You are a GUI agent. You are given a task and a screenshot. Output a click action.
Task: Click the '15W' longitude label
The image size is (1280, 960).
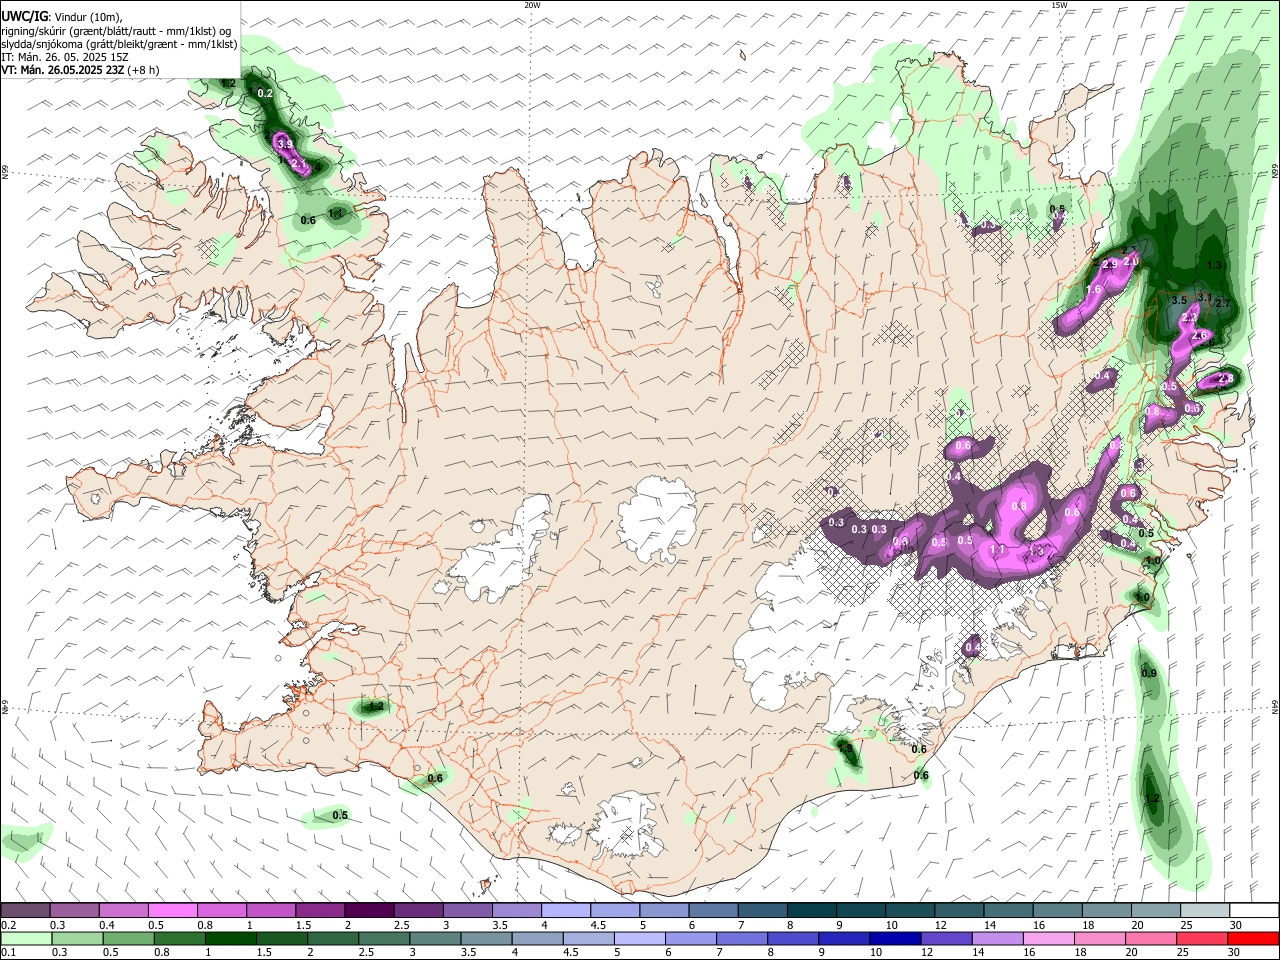(1058, 5)
